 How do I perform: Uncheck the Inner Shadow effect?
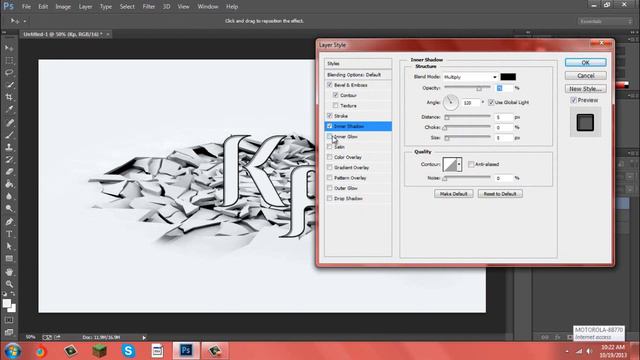330,126
